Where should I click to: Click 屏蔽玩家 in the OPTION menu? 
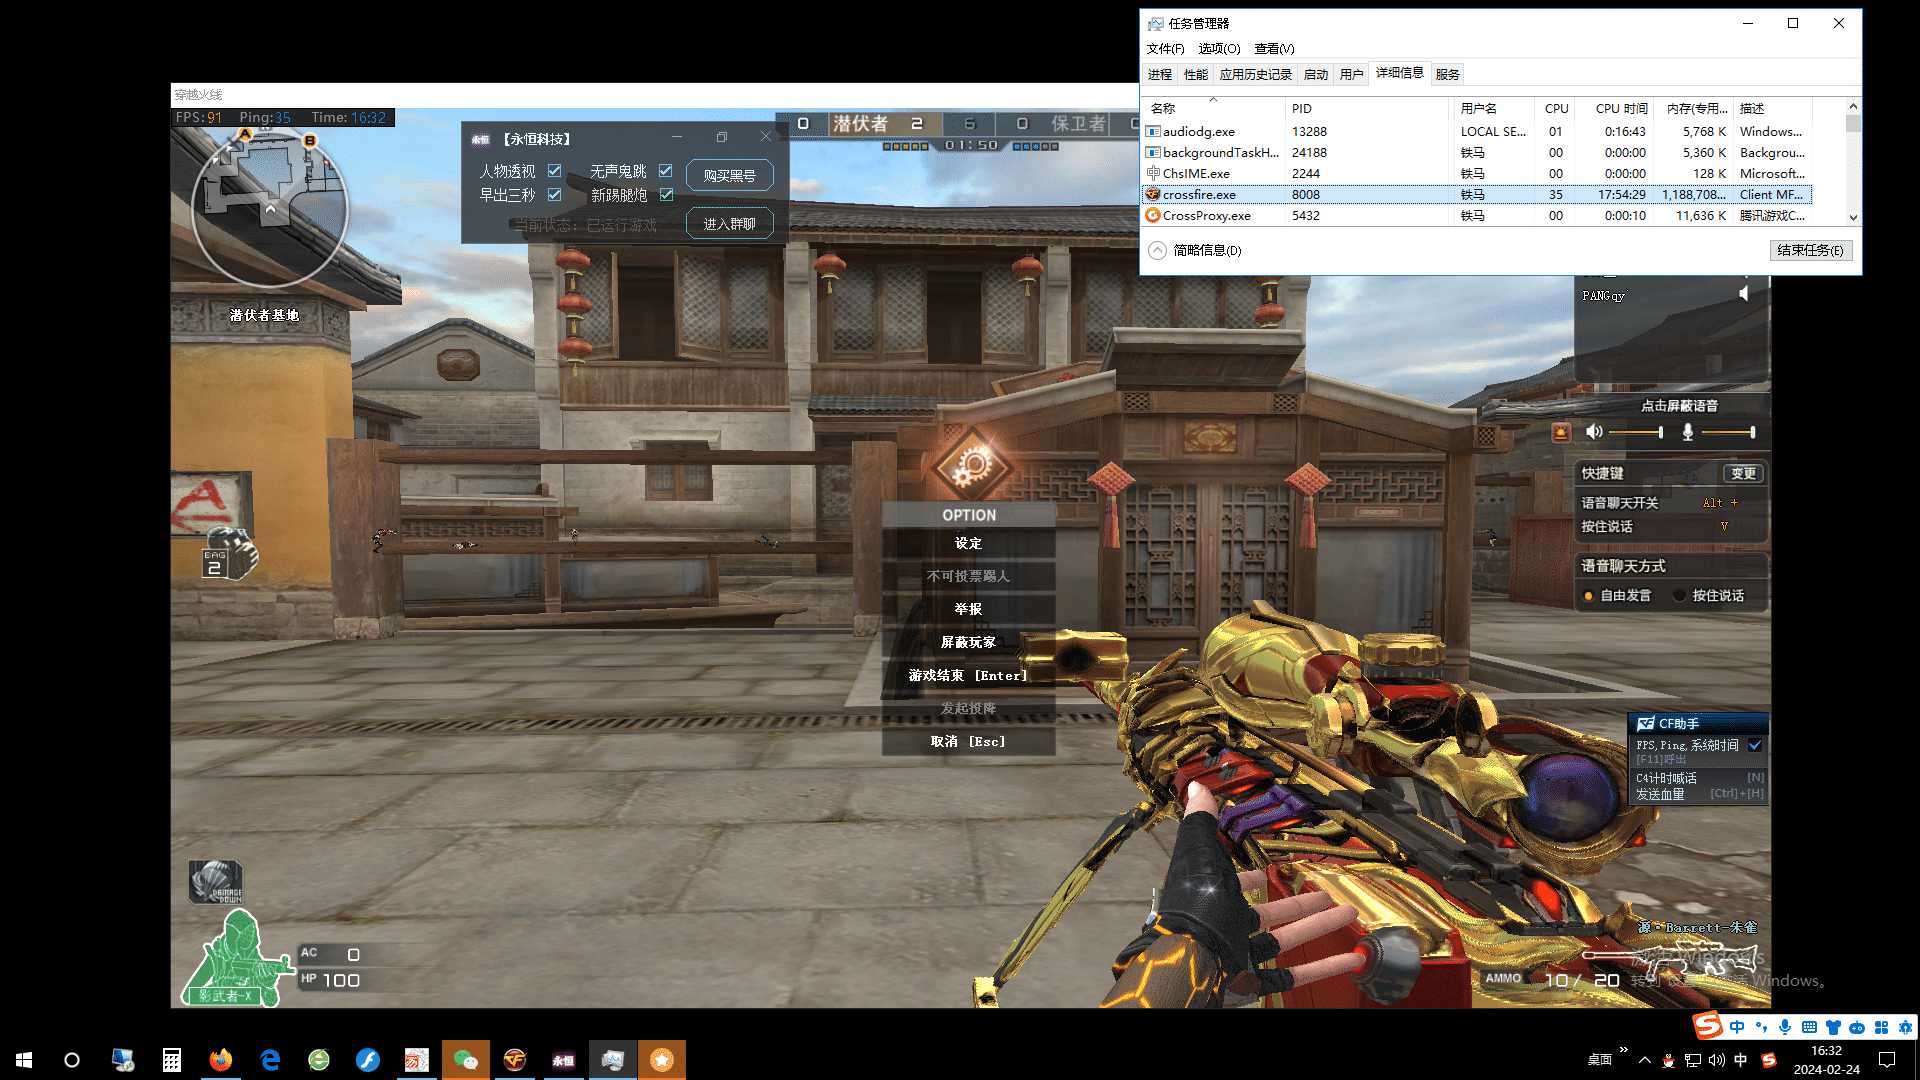click(x=968, y=642)
